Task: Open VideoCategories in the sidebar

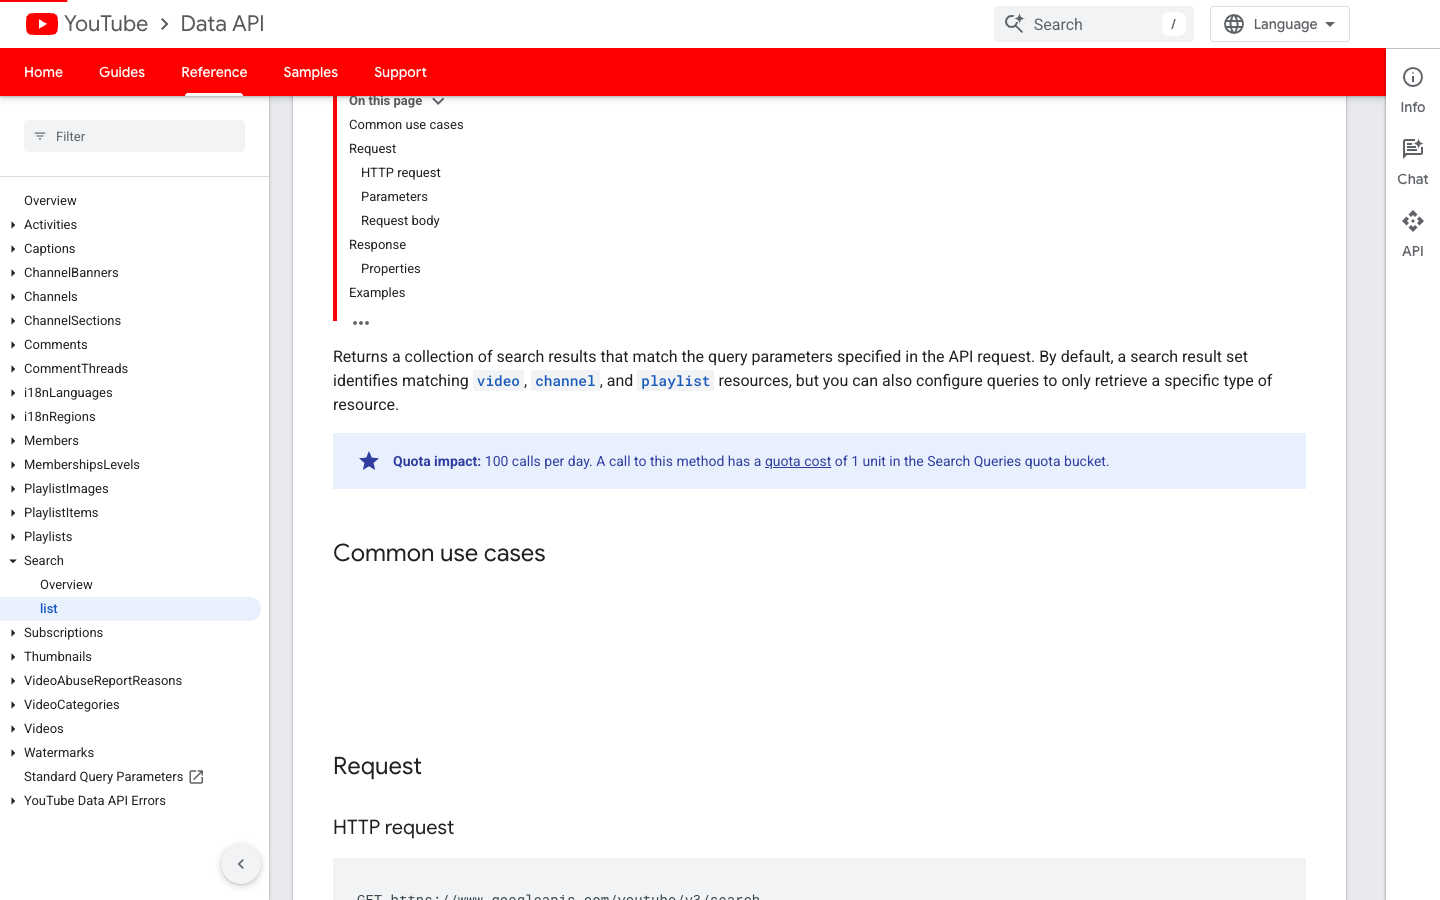Action: tap(72, 705)
